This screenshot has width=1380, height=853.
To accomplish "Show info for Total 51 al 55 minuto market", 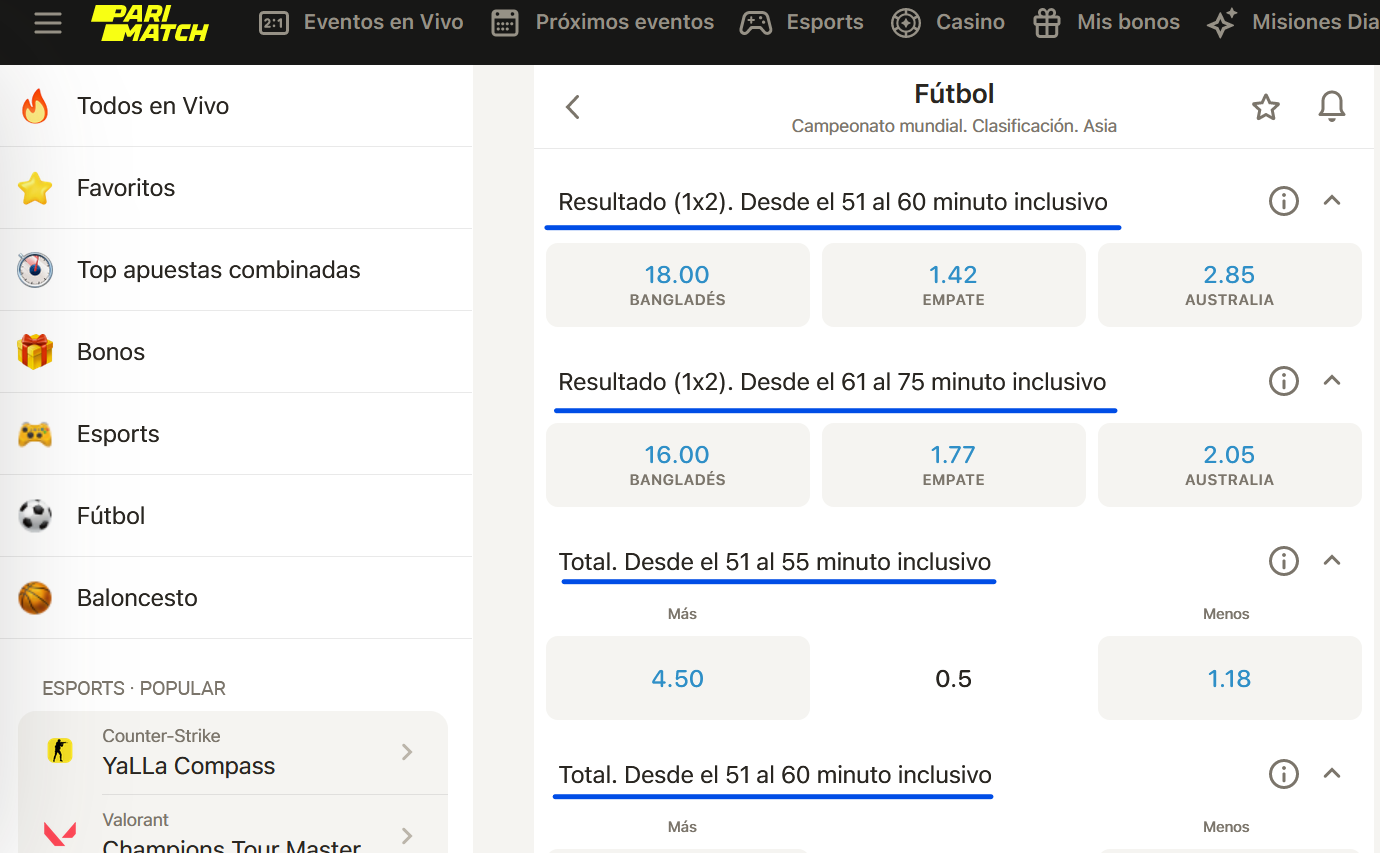I will 1284,561.
